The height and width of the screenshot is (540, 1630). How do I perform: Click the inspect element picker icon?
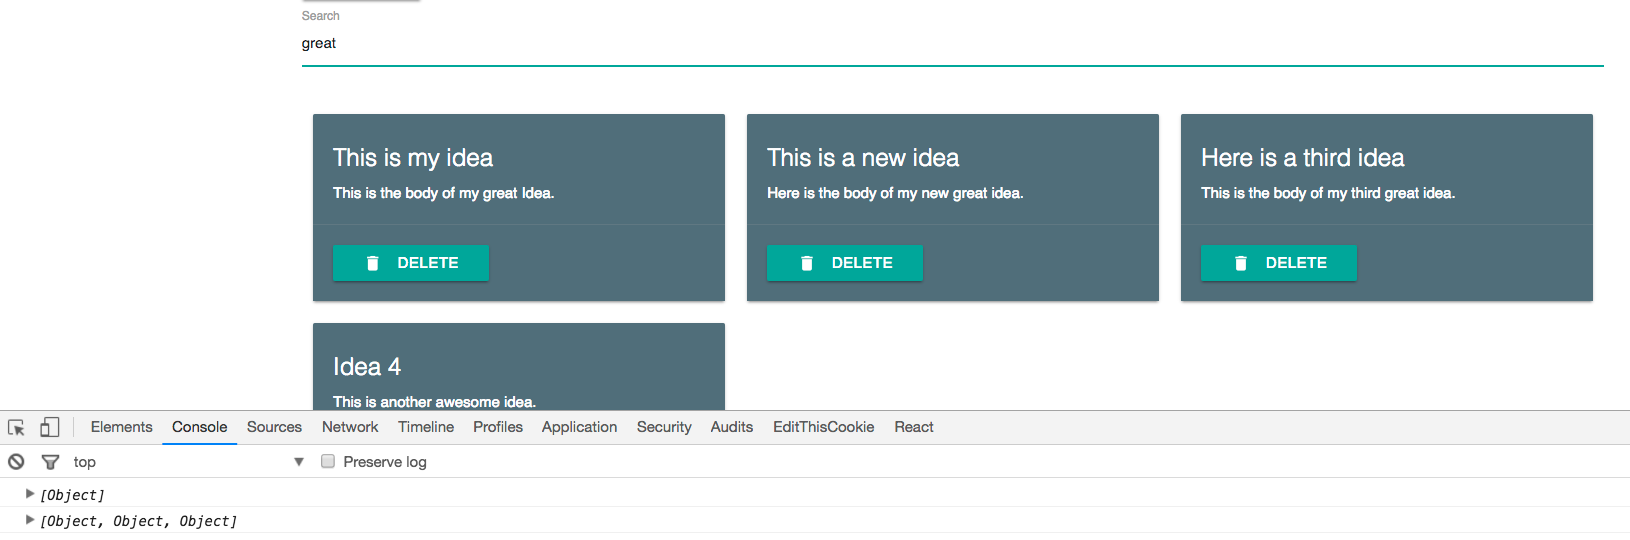tap(16, 427)
